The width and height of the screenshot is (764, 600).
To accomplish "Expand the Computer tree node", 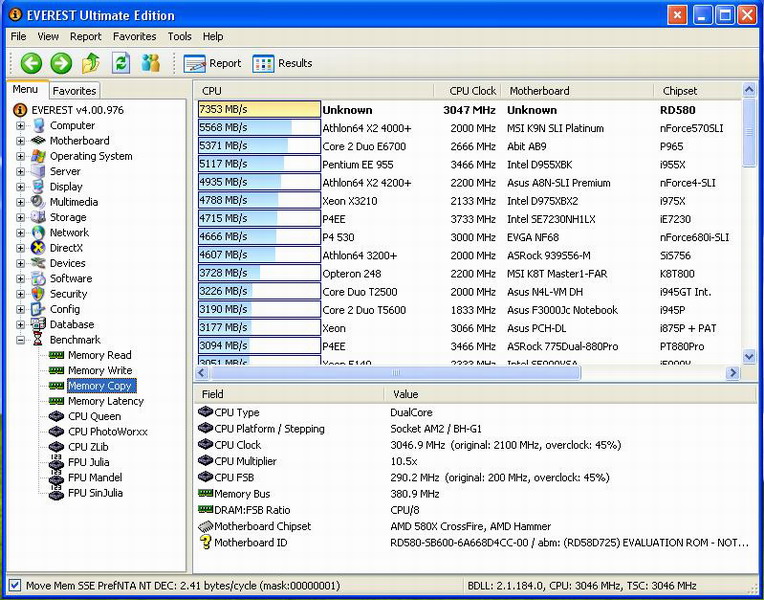I will (20, 126).
